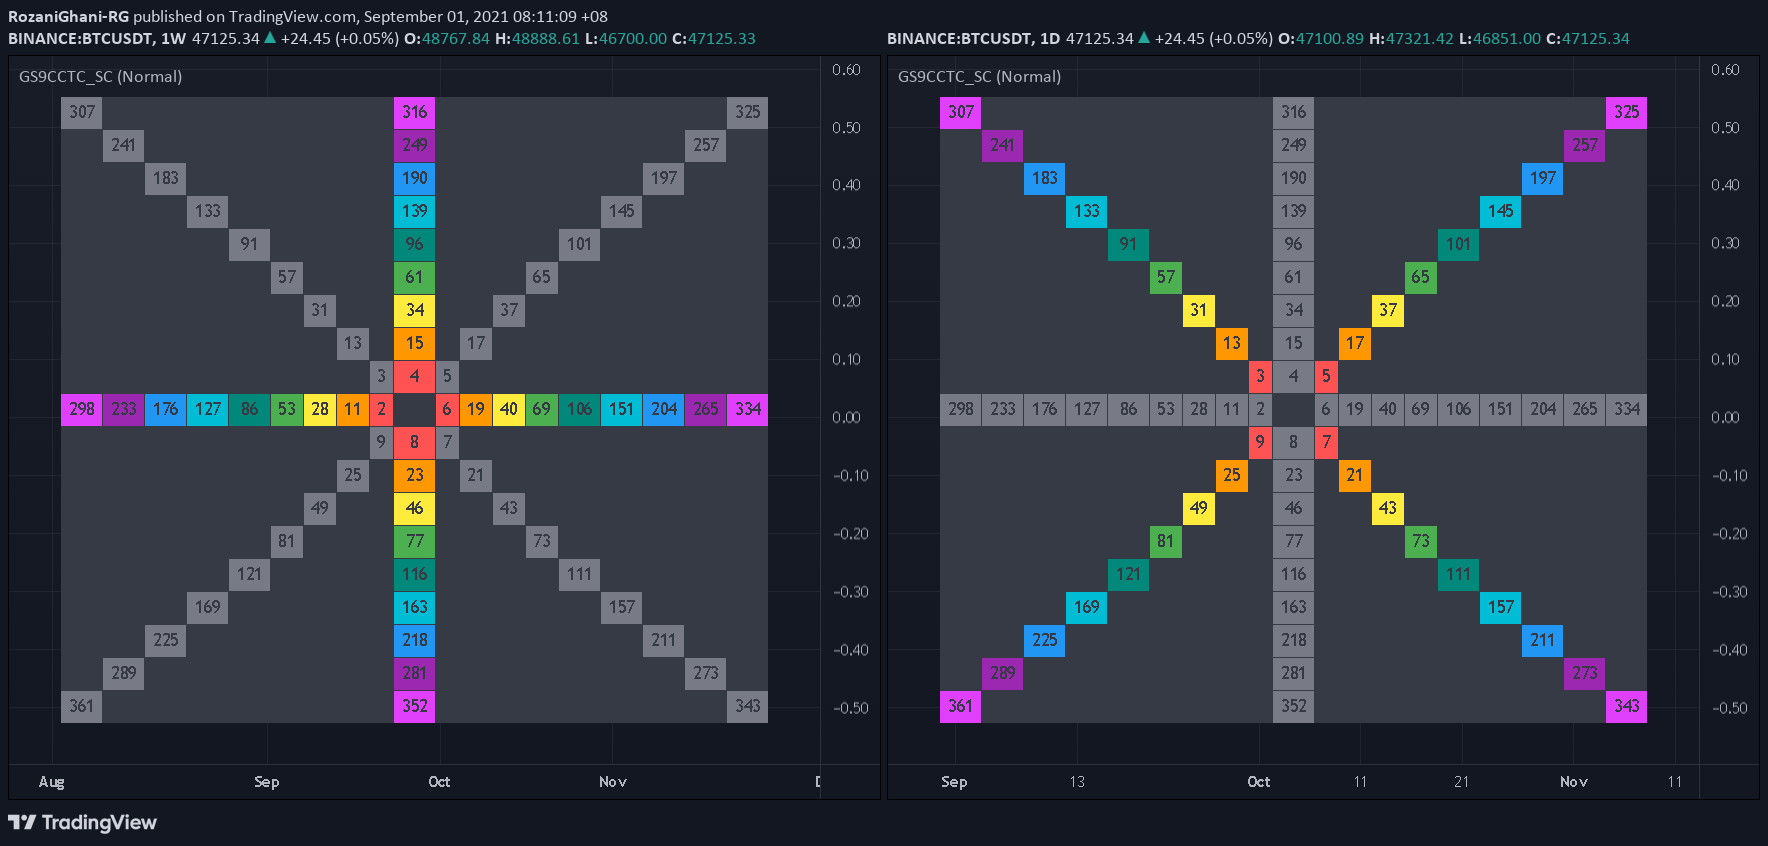Click red cell 8 in the 1W chart

[414, 442]
